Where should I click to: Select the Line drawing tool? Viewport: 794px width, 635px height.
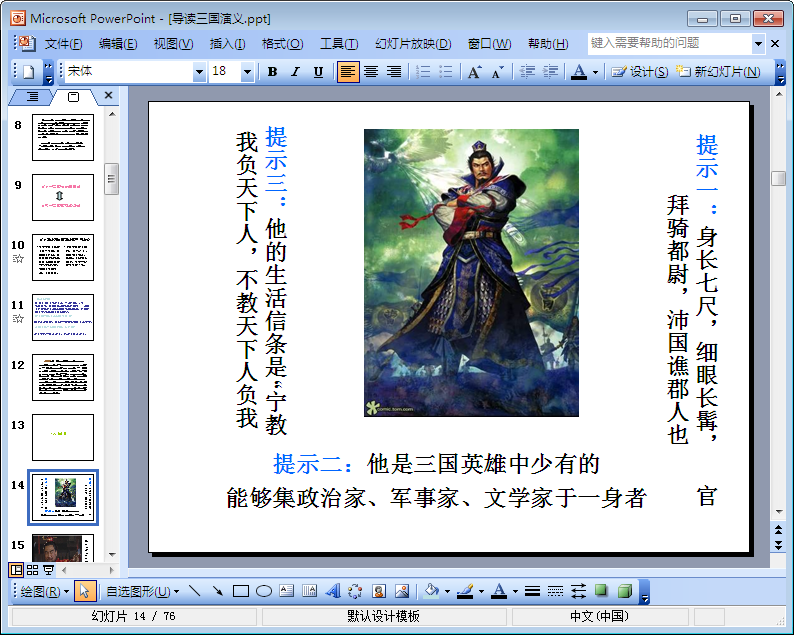194,591
